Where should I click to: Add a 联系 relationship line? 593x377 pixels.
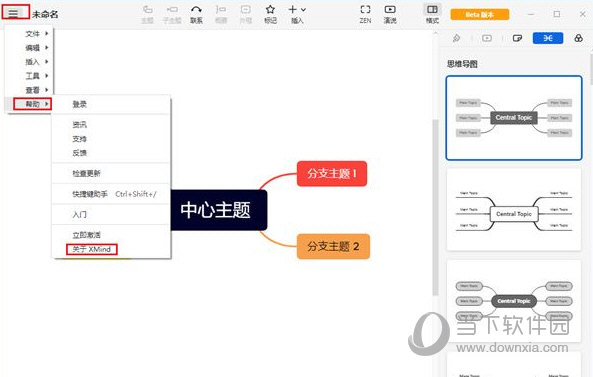196,14
